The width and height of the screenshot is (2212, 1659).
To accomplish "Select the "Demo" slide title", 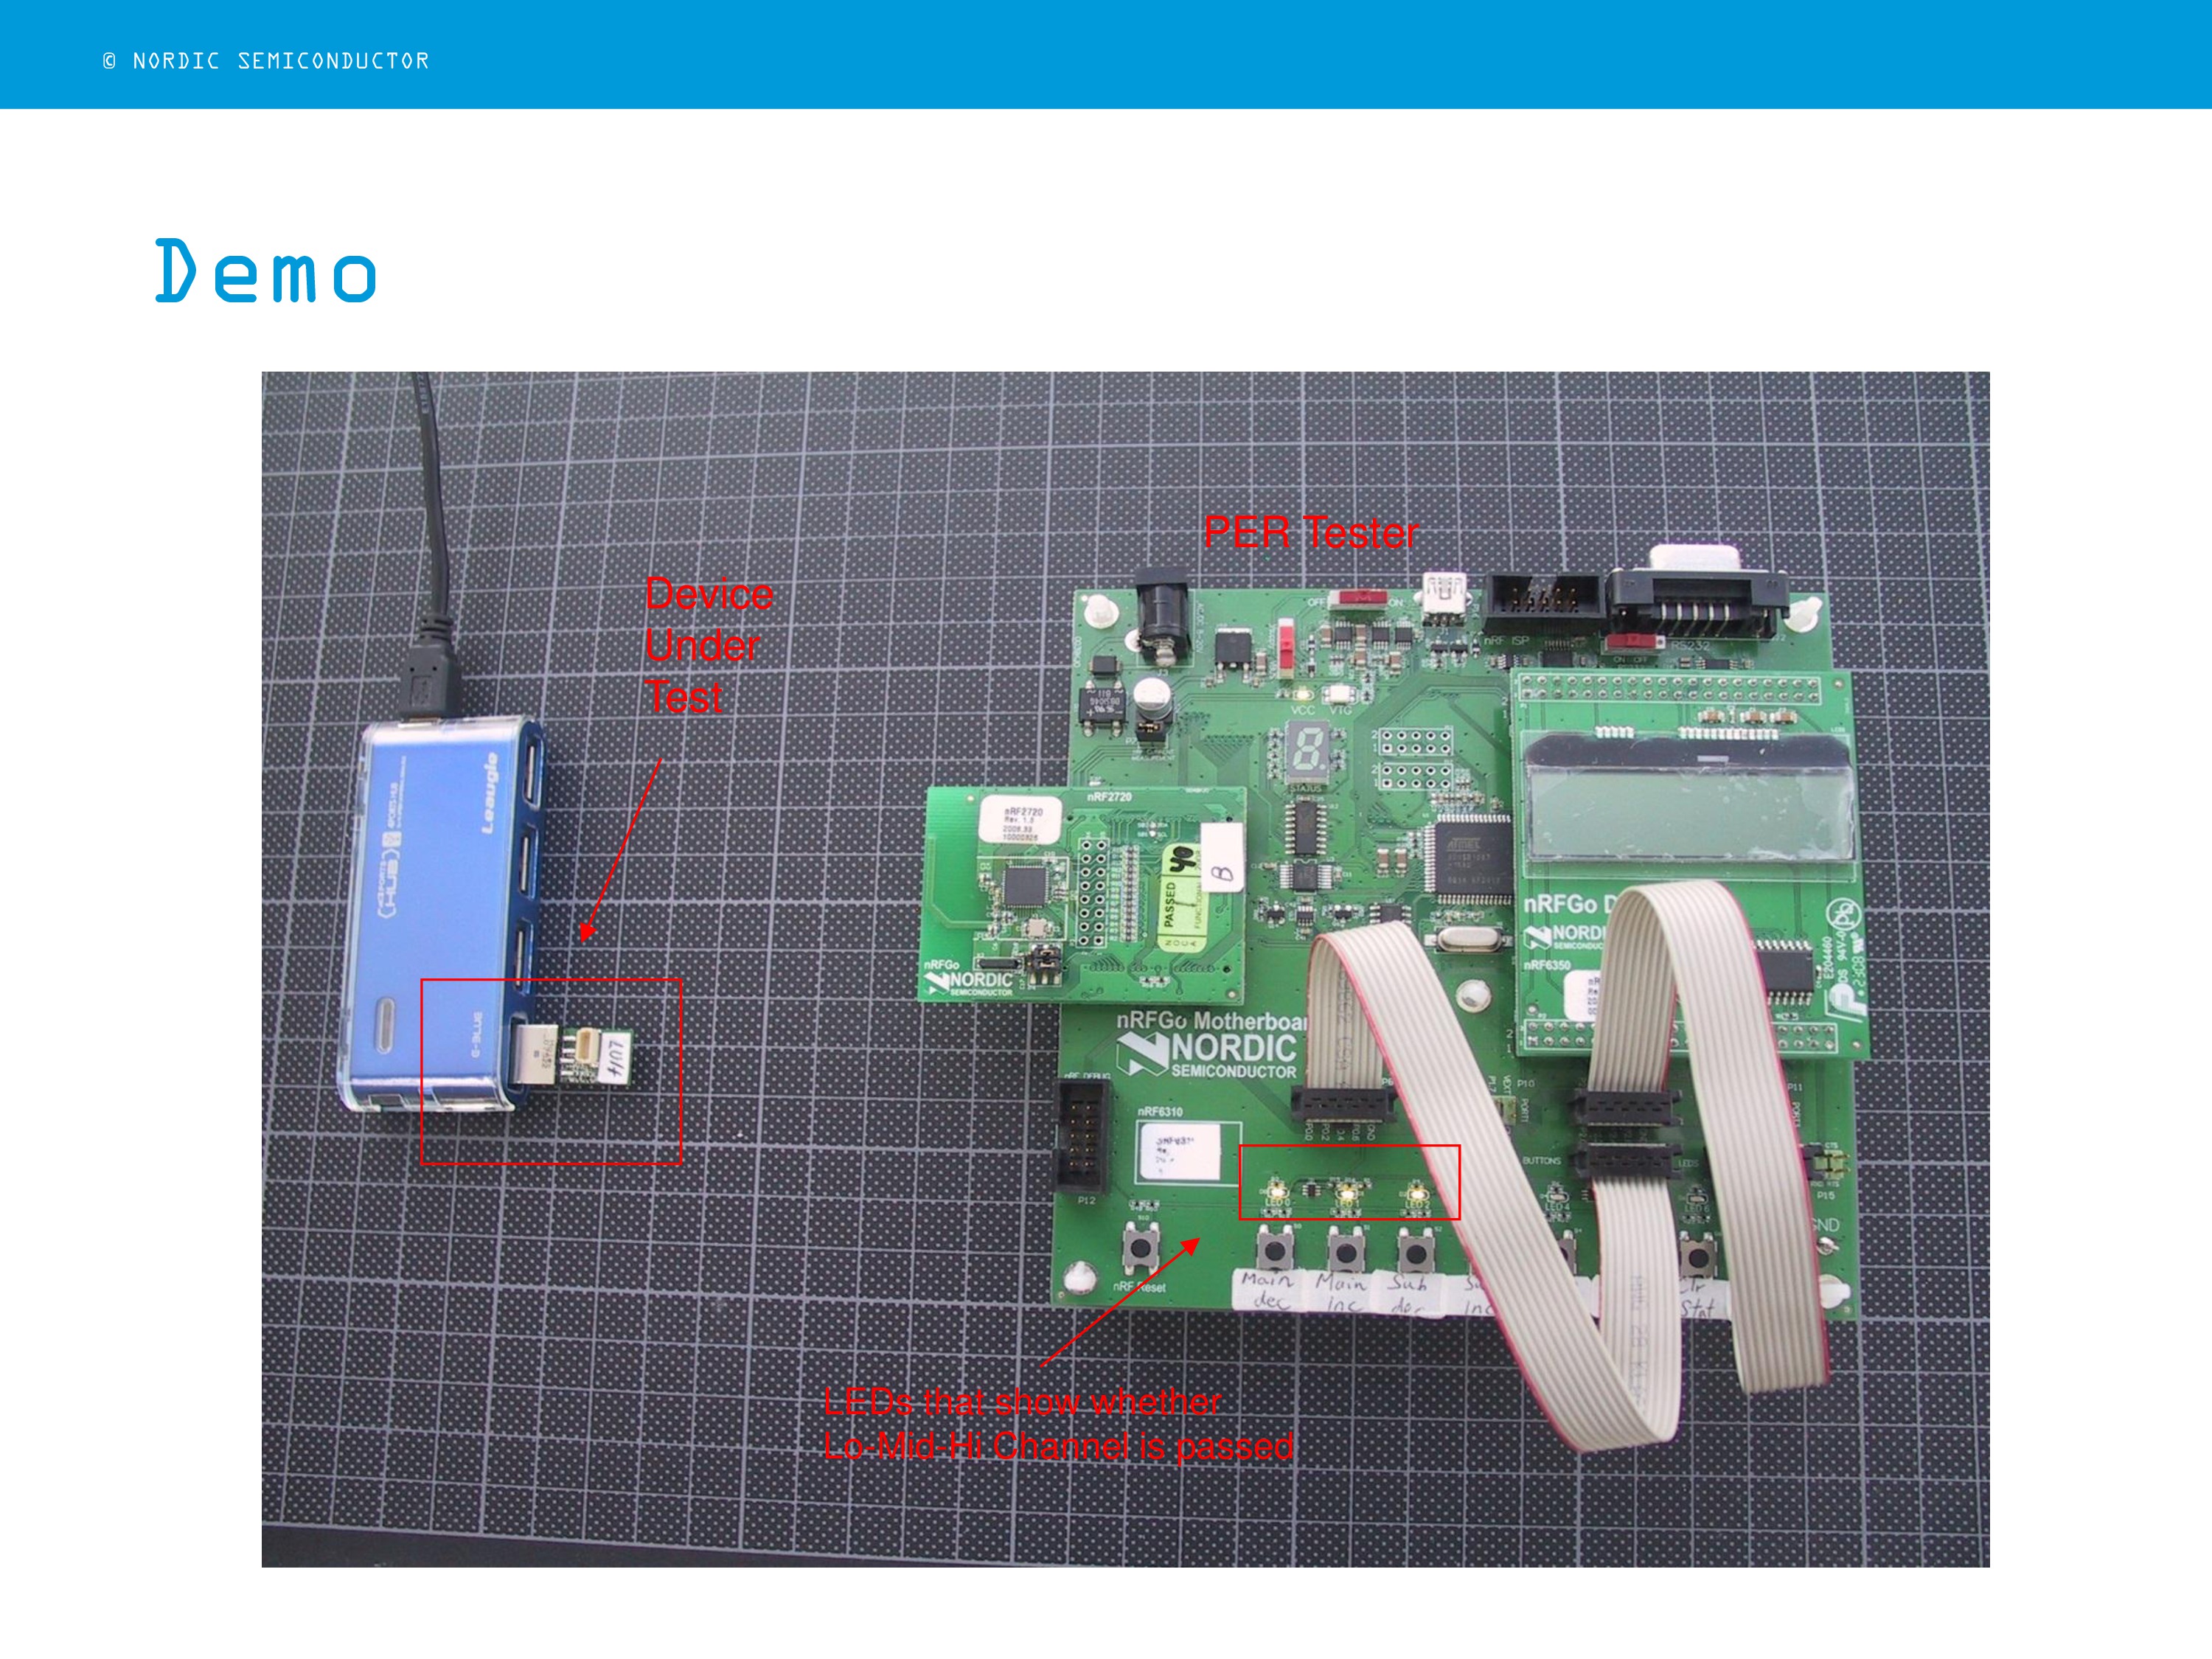I will click(266, 271).
